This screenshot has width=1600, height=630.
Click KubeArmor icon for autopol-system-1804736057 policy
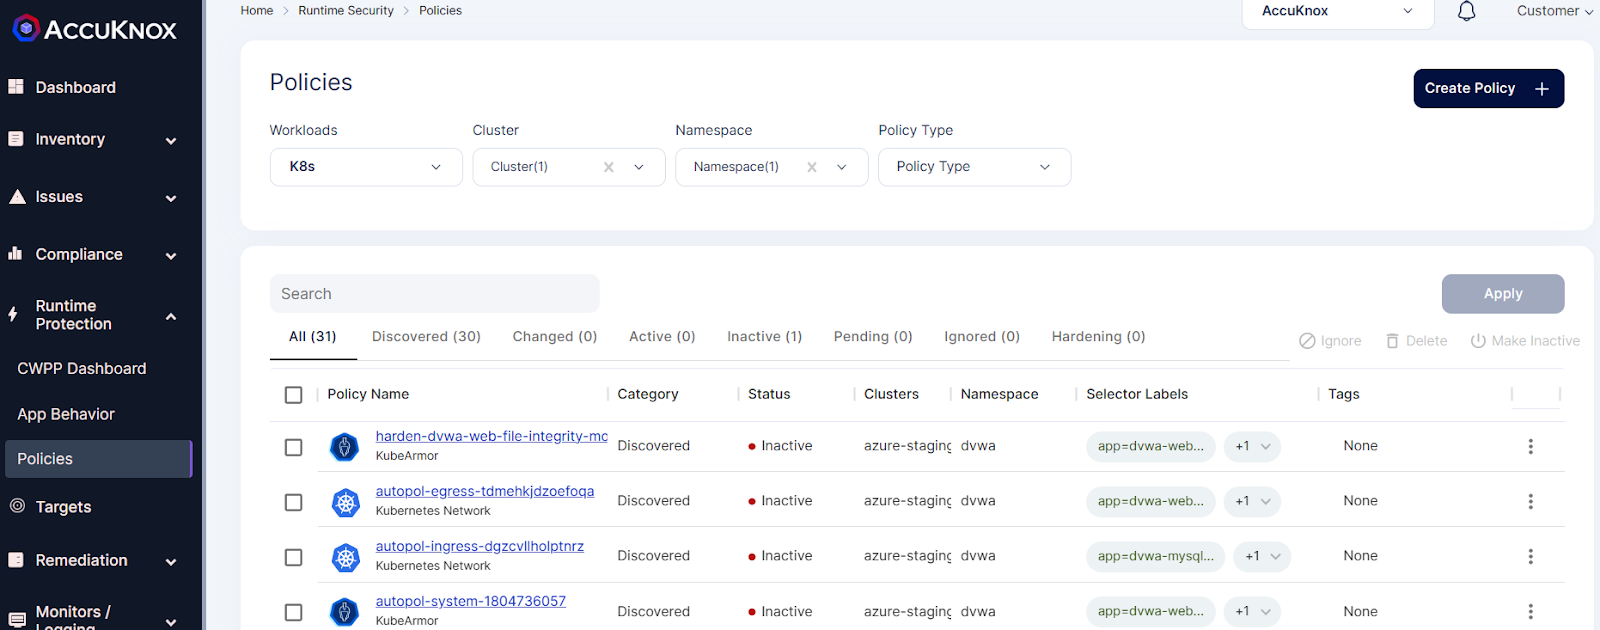tap(345, 612)
